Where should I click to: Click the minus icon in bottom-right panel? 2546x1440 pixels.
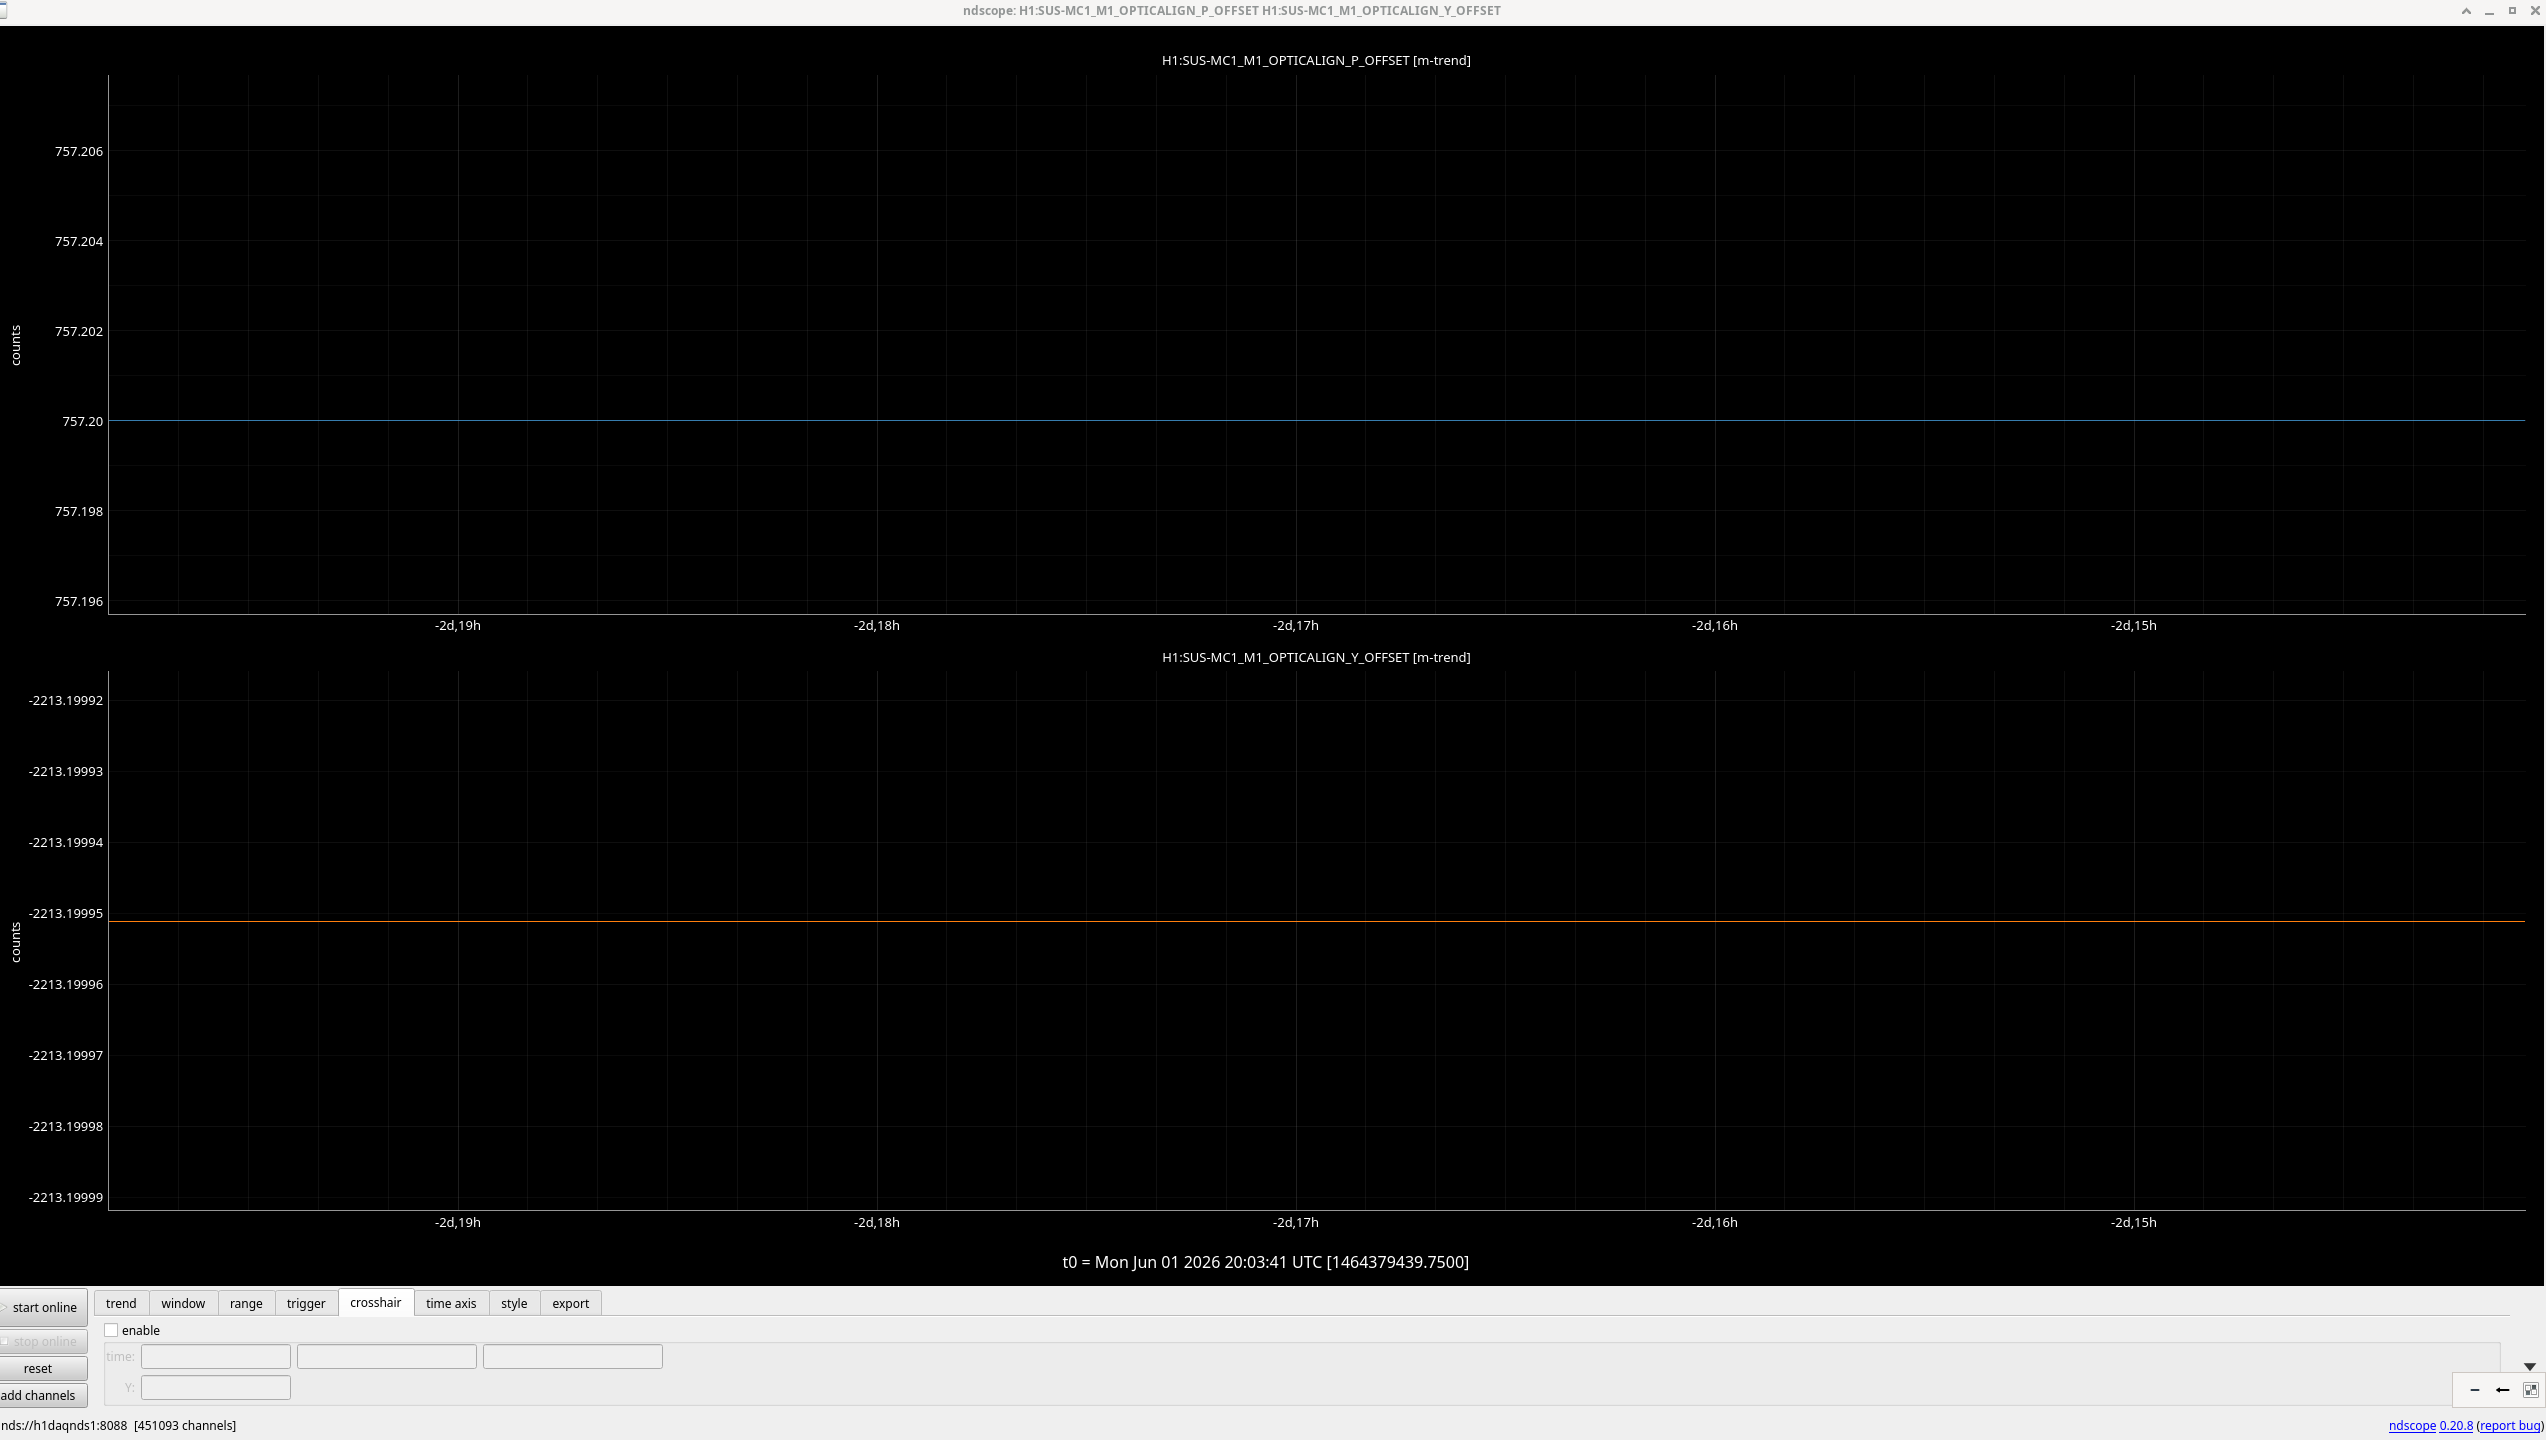point(2475,1390)
